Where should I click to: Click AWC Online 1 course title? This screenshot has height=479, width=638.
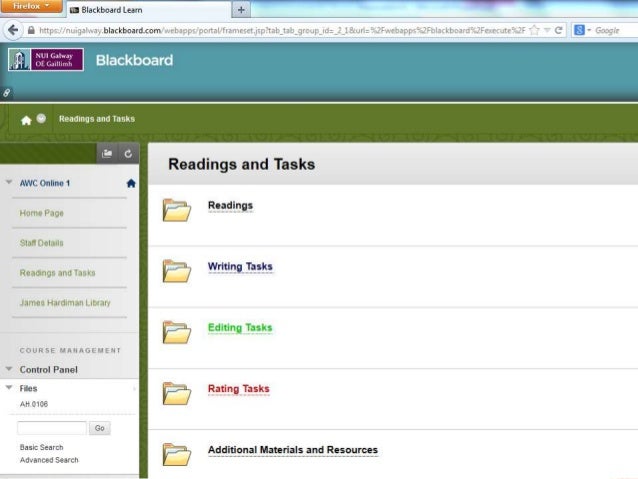coord(45,183)
